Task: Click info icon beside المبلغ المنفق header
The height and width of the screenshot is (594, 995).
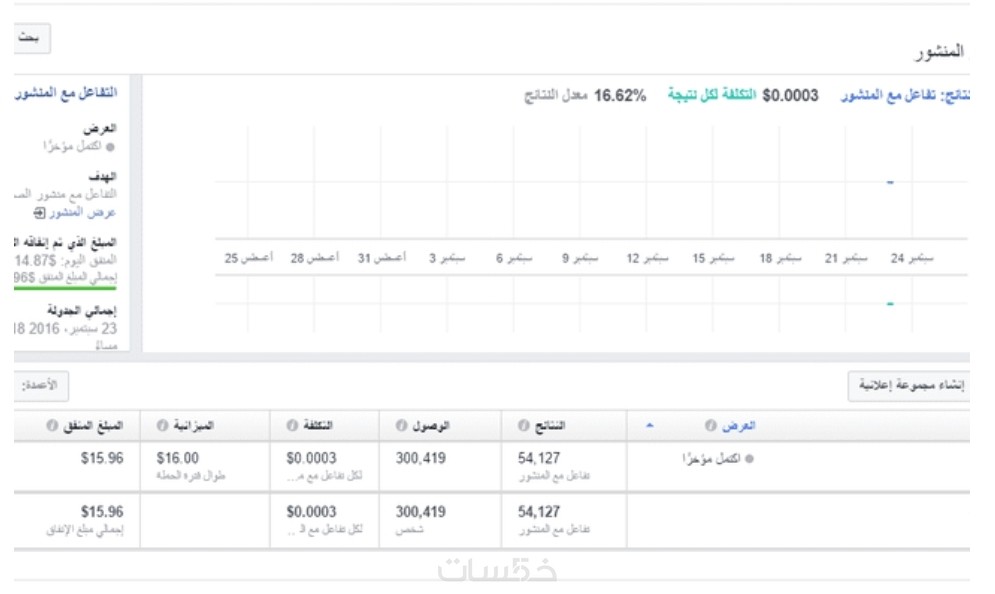Action: [50, 426]
